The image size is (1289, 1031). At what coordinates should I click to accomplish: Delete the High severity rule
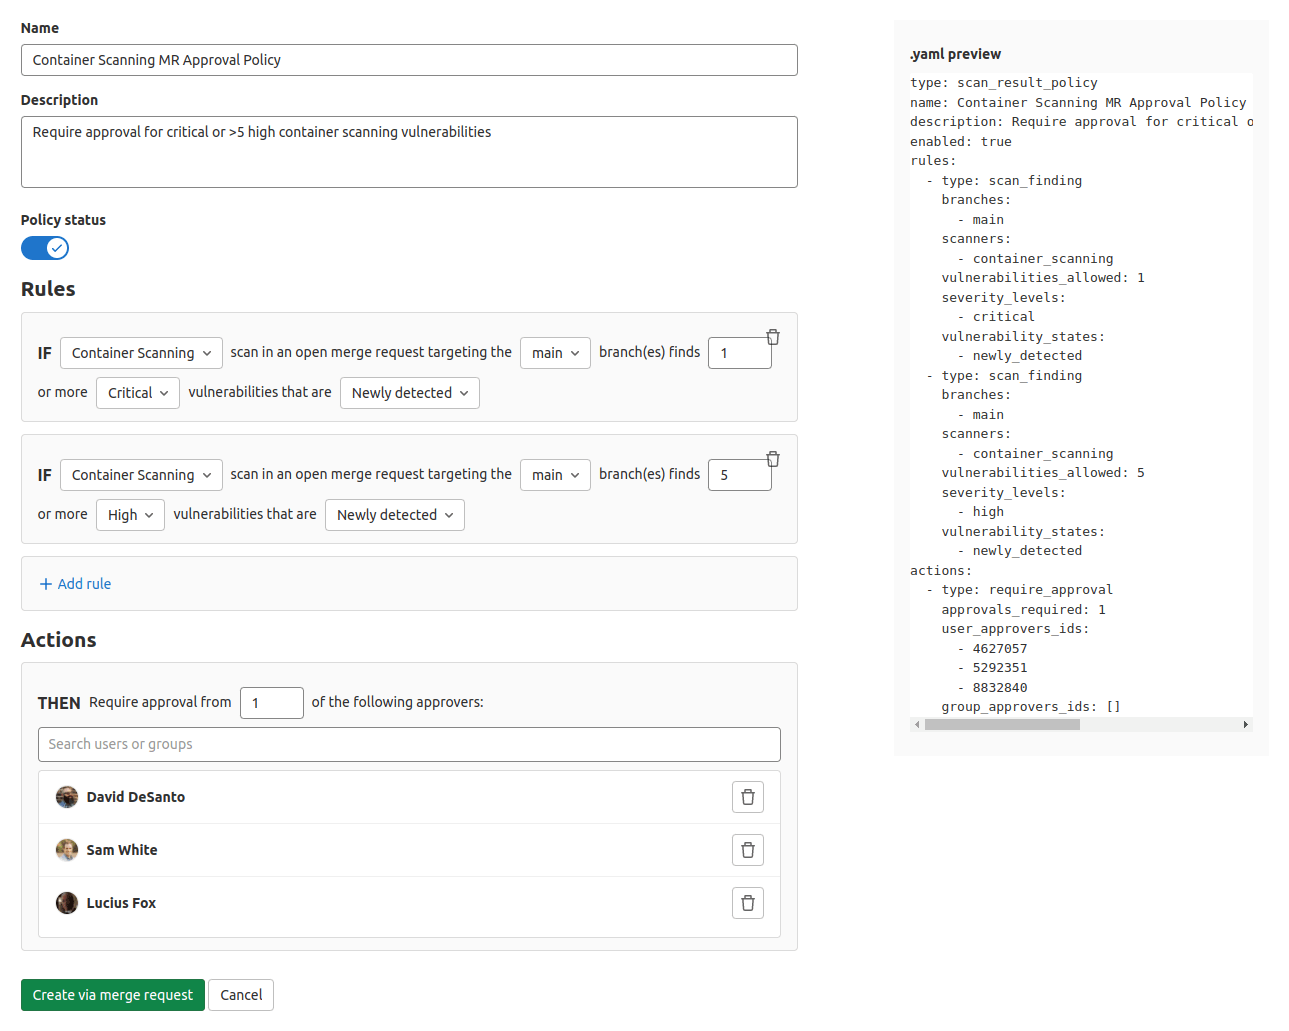pos(772,459)
